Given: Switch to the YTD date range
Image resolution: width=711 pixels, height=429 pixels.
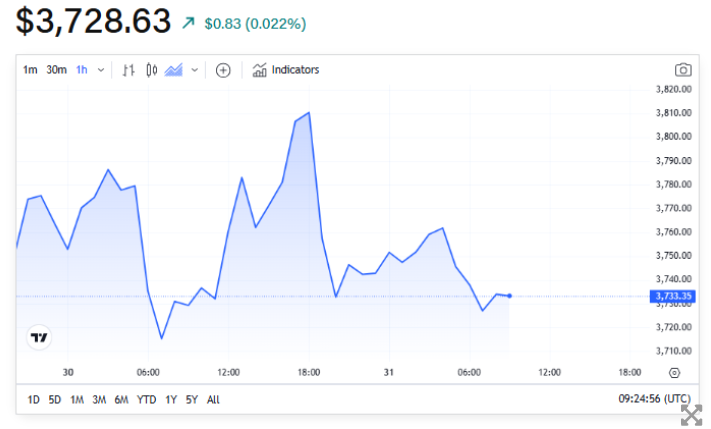Looking at the screenshot, I should [146, 399].
